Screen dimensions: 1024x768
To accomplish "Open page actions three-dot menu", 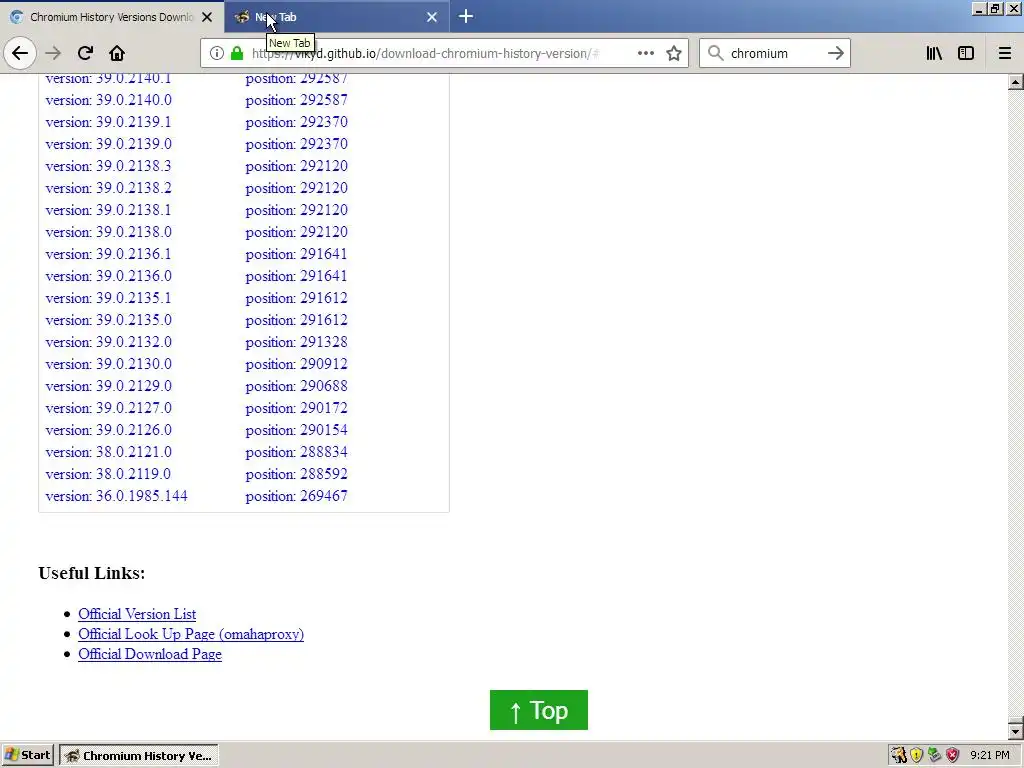I will (x=646, y=53).
